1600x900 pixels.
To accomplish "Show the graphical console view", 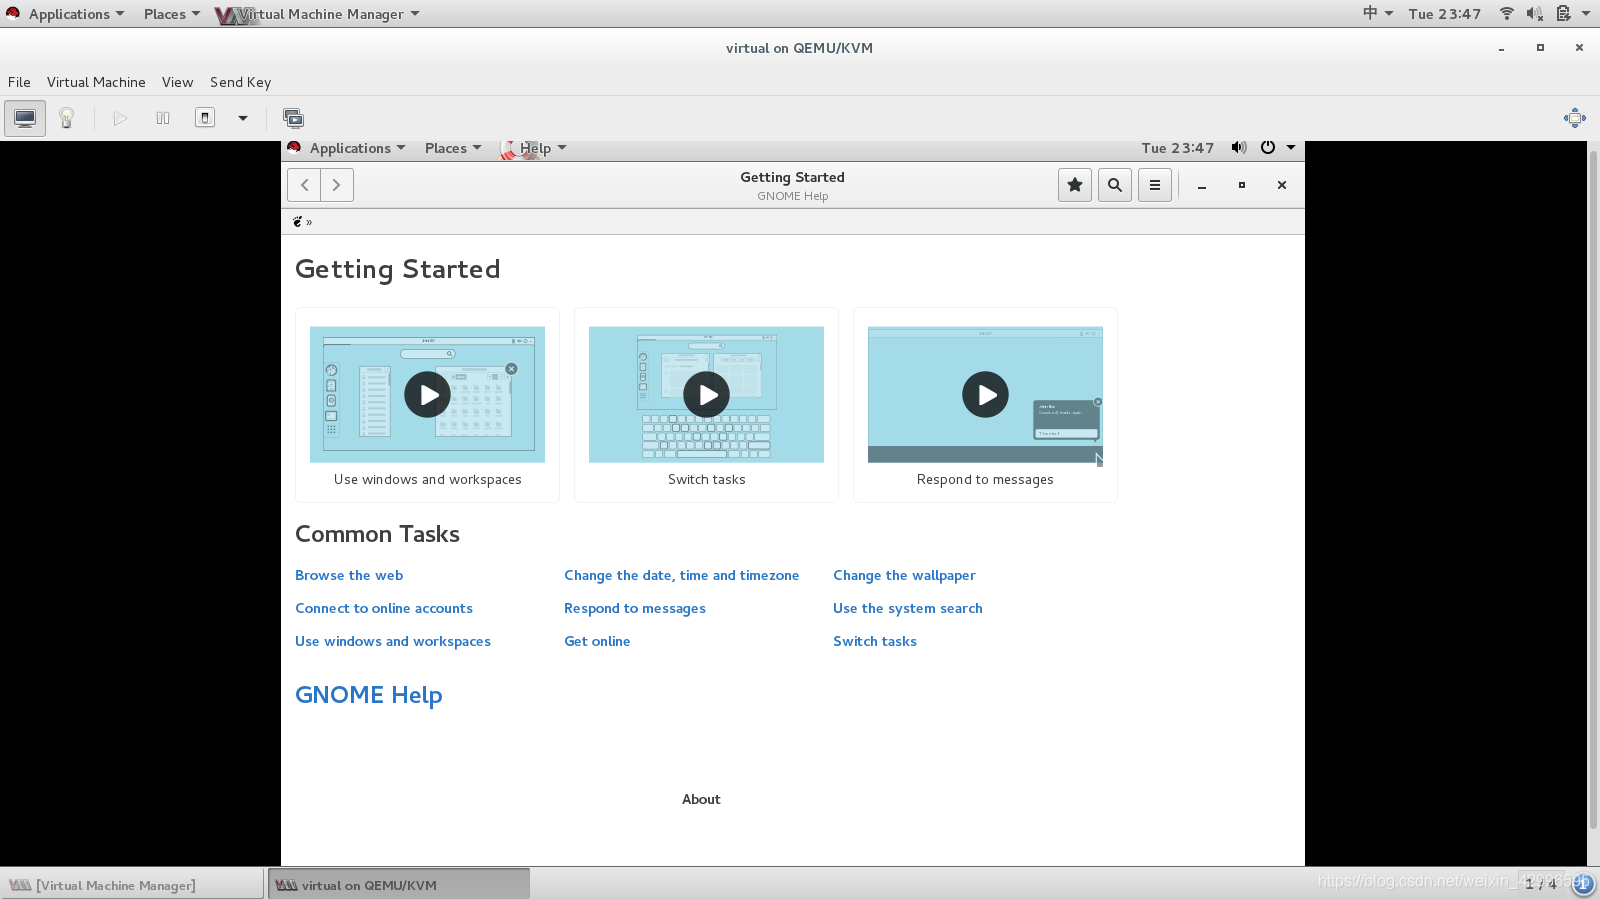I will pyautogui.click(x=25, y=118).
